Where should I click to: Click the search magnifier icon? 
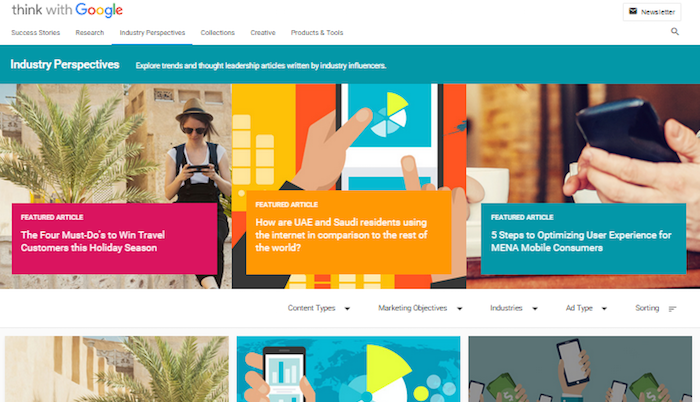click(675, 31)
